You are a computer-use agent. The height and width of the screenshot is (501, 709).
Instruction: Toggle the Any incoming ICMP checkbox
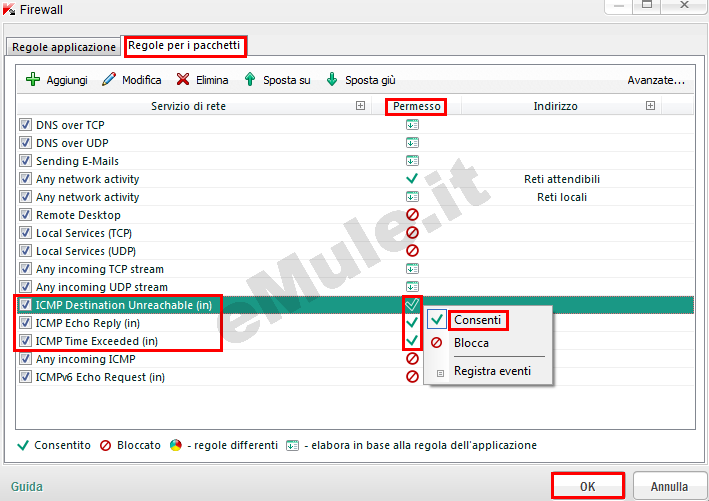point(26,359)
